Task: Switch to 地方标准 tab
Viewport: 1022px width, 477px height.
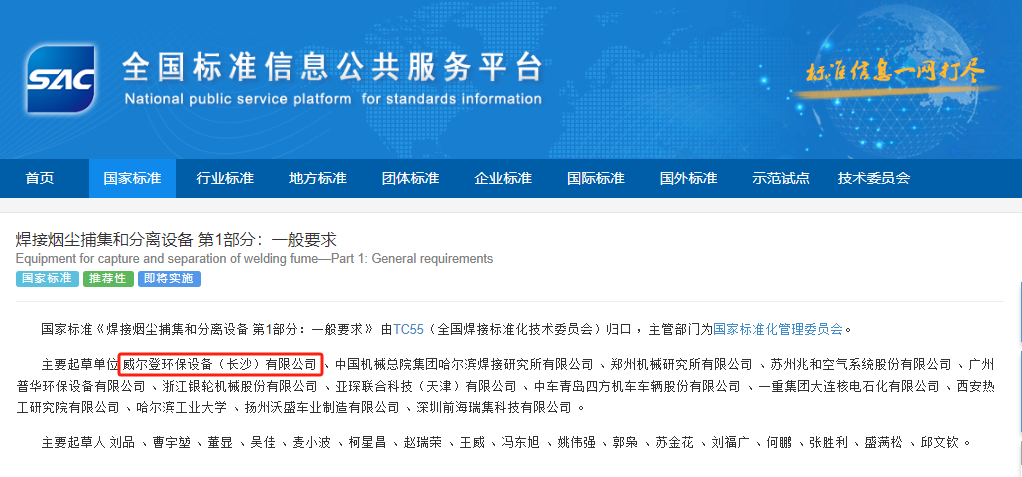Action: click(x=317, y=178)
